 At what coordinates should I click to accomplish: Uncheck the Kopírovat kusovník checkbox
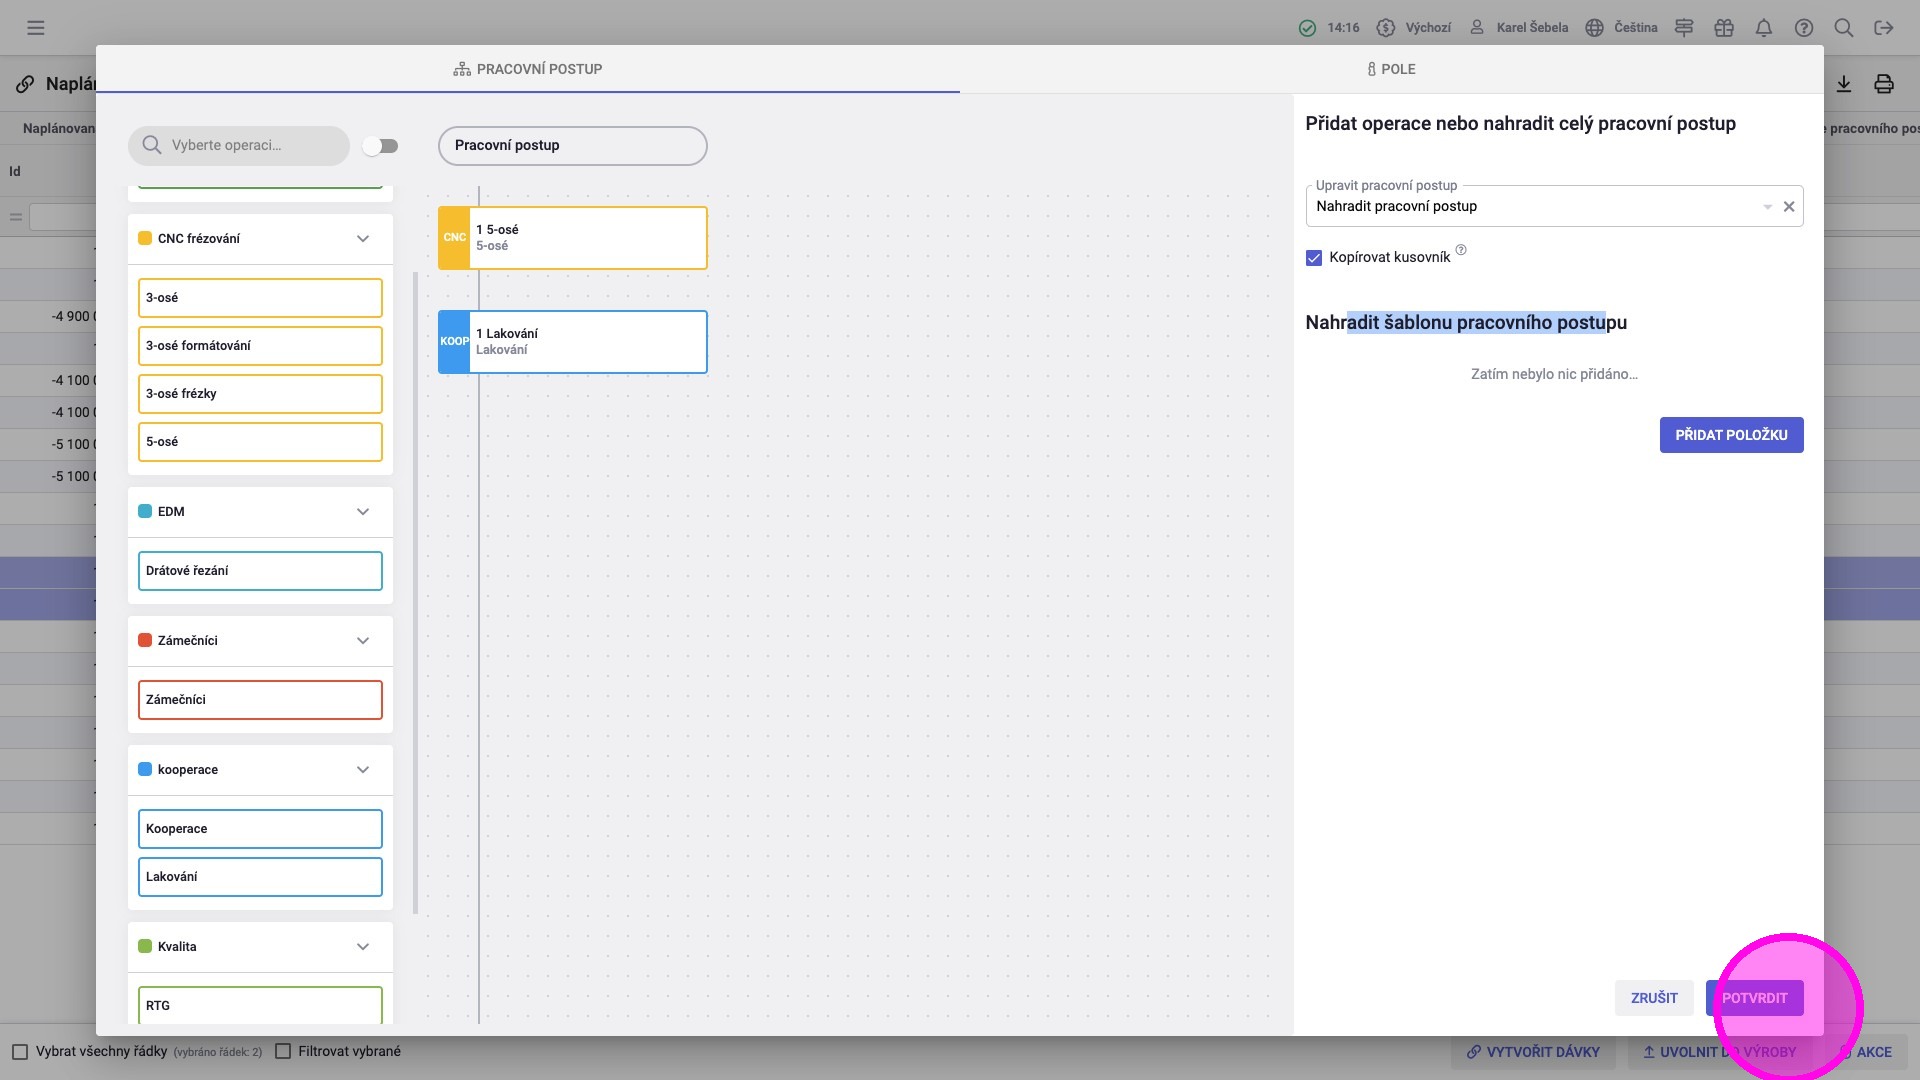pos(1314,258)
